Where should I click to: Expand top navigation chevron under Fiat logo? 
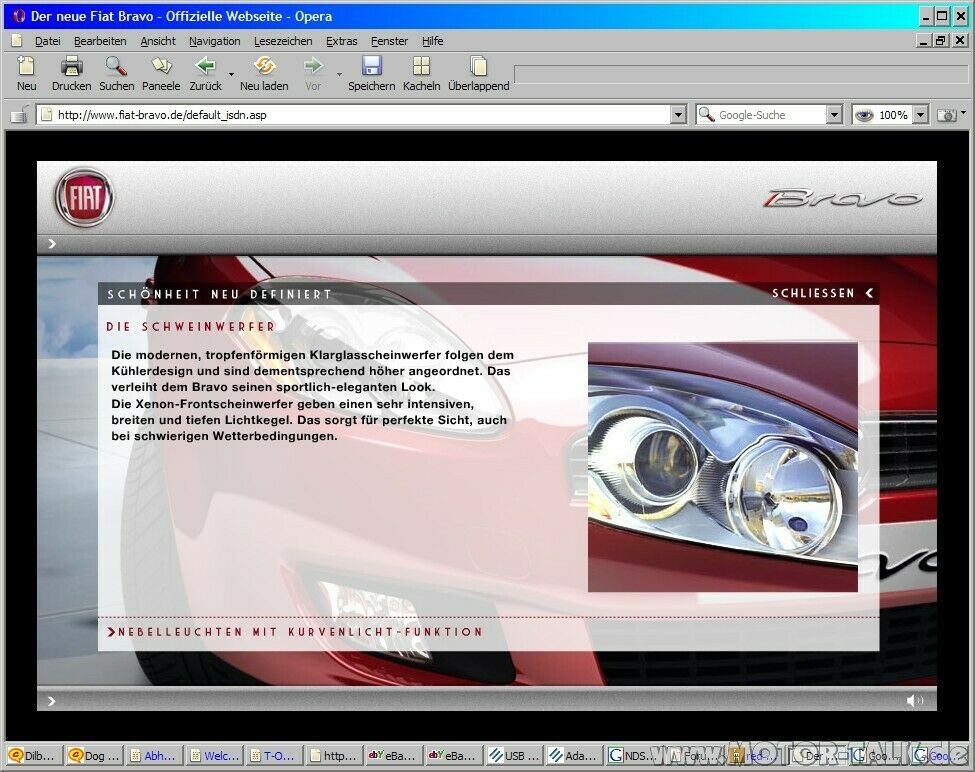tap(52, 244)
